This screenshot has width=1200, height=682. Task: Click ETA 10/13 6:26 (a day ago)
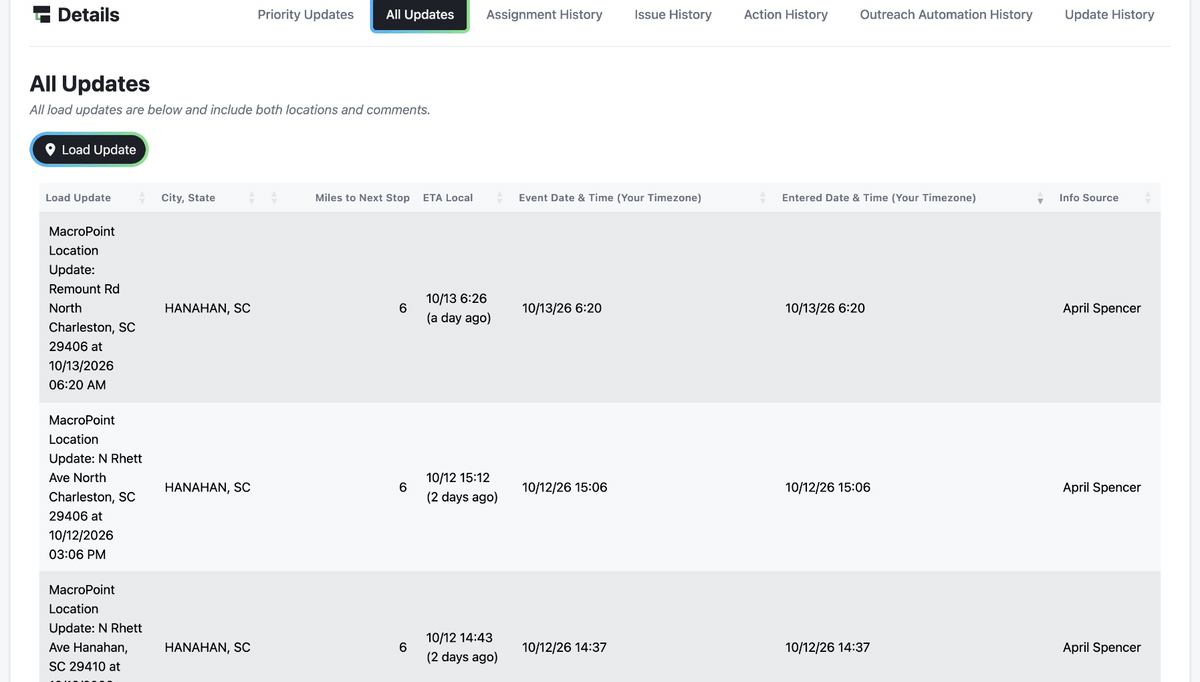pos(458,308)
